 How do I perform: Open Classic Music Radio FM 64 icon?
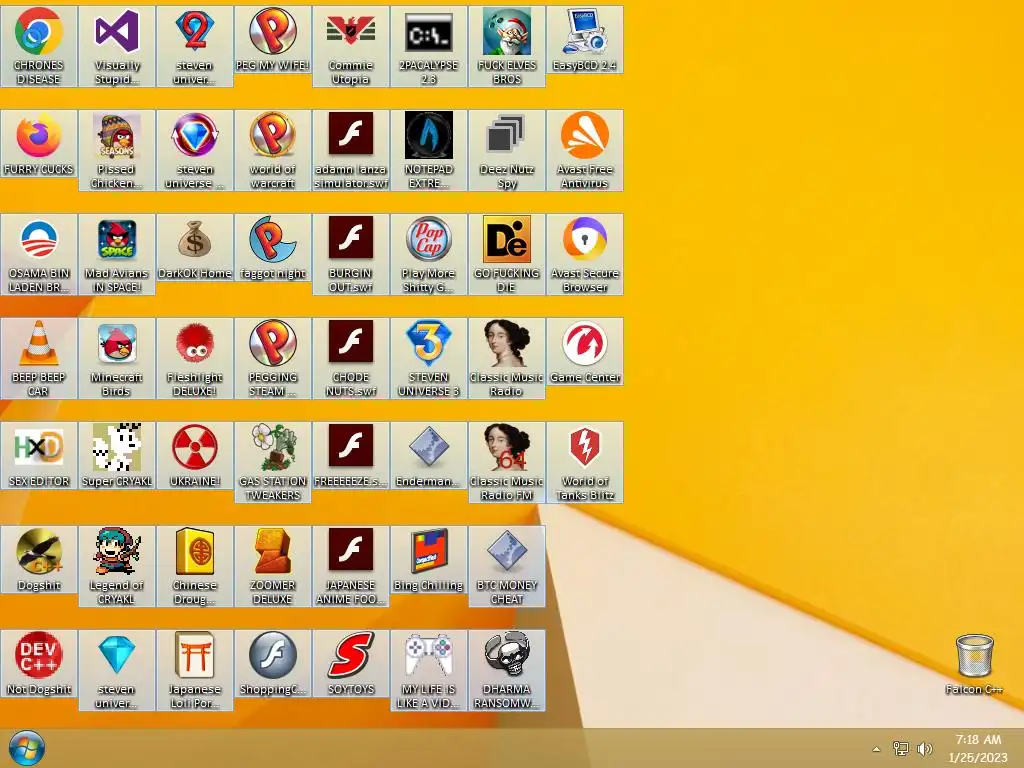tap(507, 462)
